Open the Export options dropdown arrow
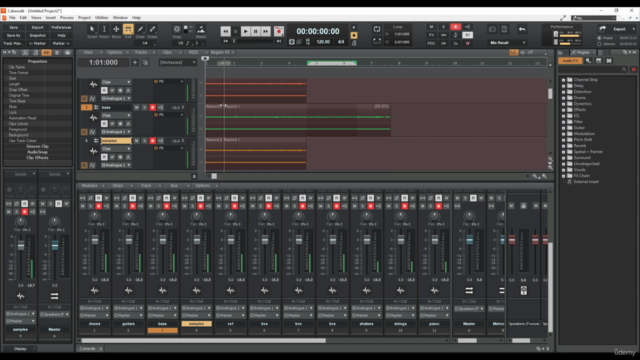This screenshot has height=360, width=640. 634,29
